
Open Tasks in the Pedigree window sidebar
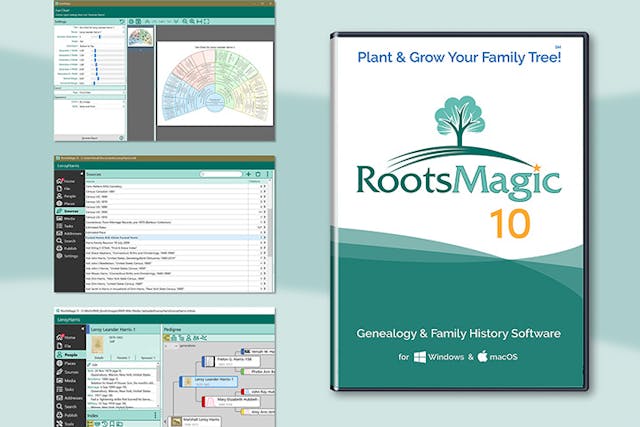click(x=67, y=389)
